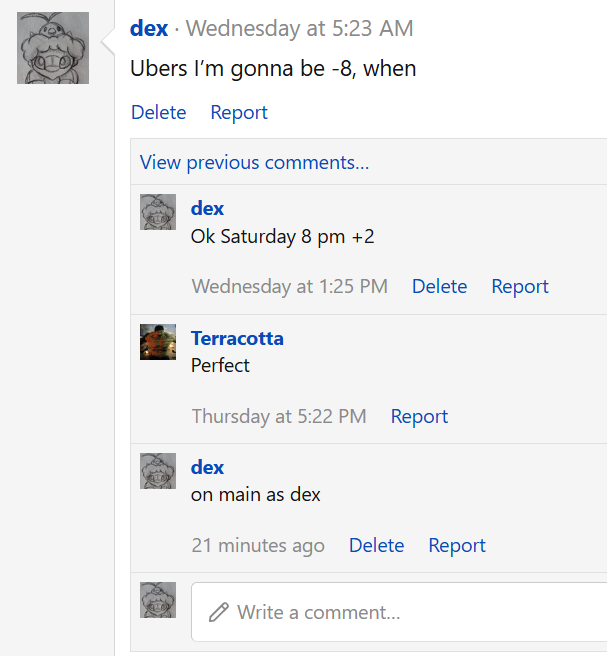The height and width of the screenshot is (656, 607).
Task: Report the 'Ok Saturday 8 pm' comment
Action: 520,286
